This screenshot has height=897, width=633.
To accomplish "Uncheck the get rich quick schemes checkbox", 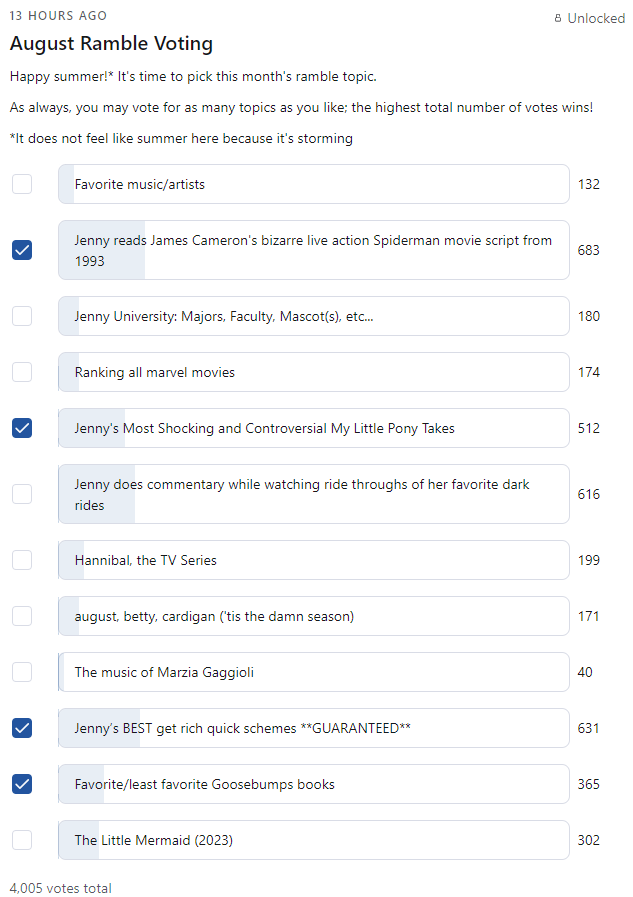I will tap(22, 728).
